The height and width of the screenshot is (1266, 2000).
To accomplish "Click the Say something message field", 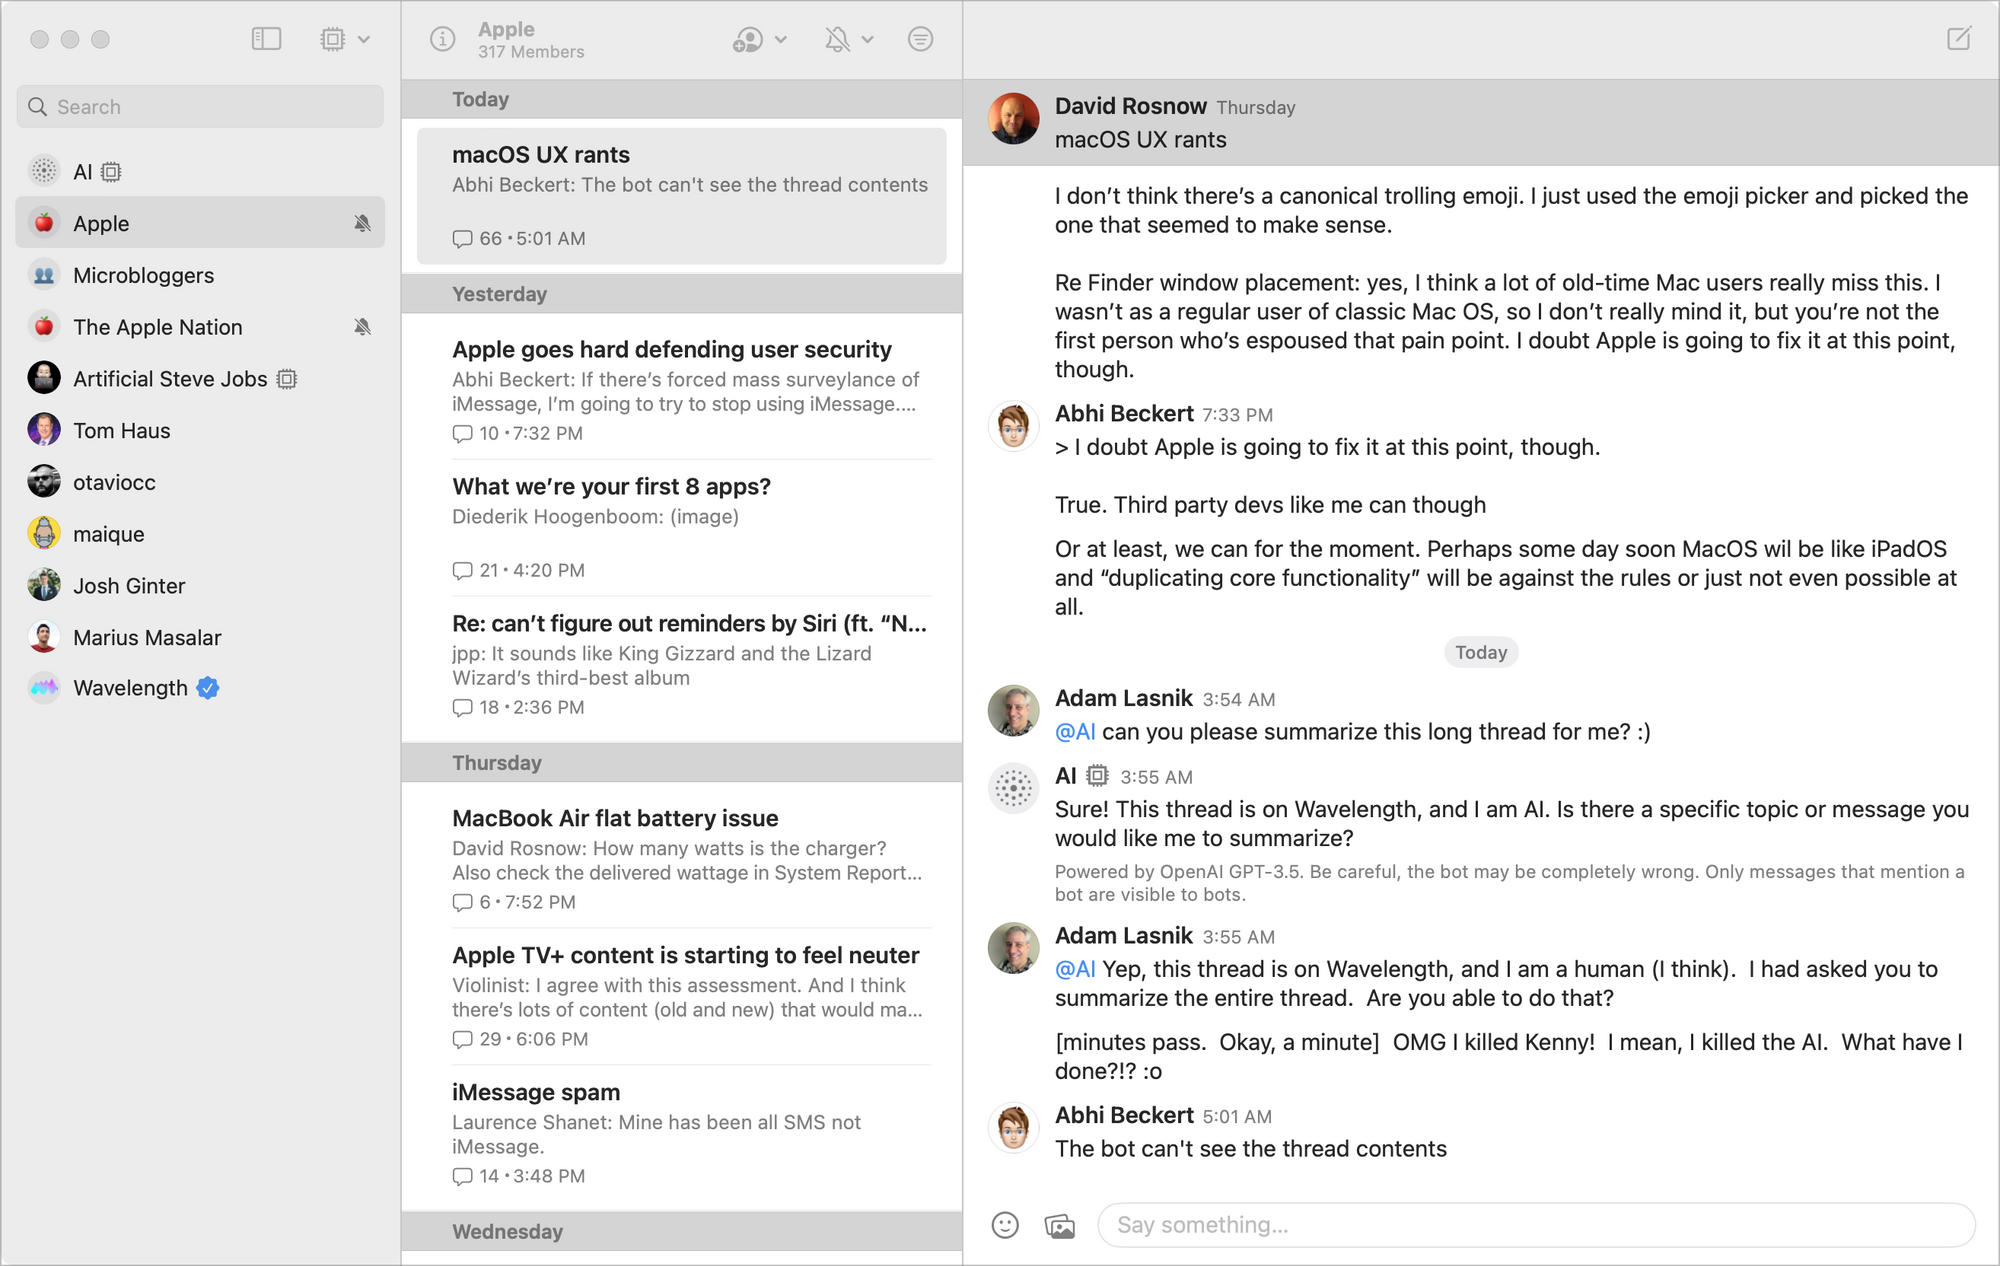I will [1535, 1225].
